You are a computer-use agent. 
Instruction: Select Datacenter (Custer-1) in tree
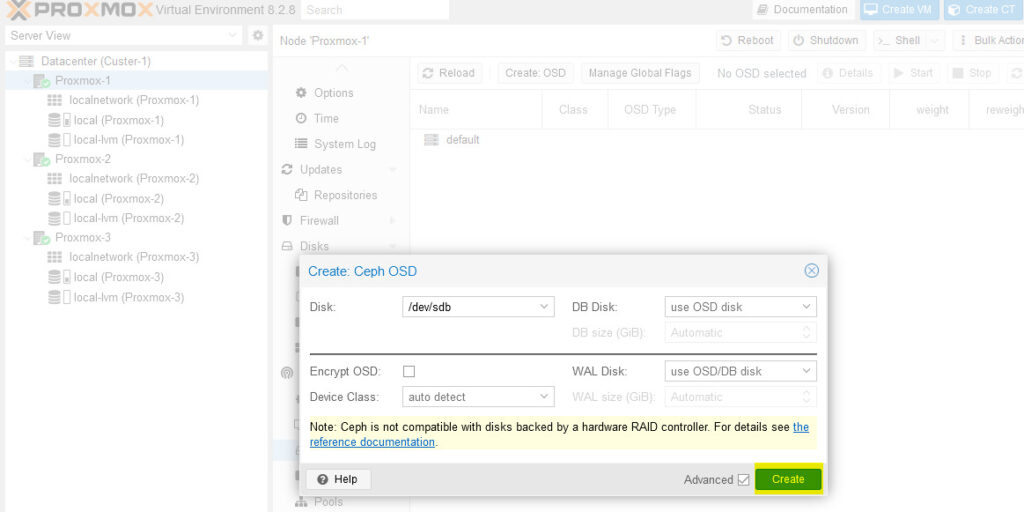pyautogui.click(x=95, y=61)
